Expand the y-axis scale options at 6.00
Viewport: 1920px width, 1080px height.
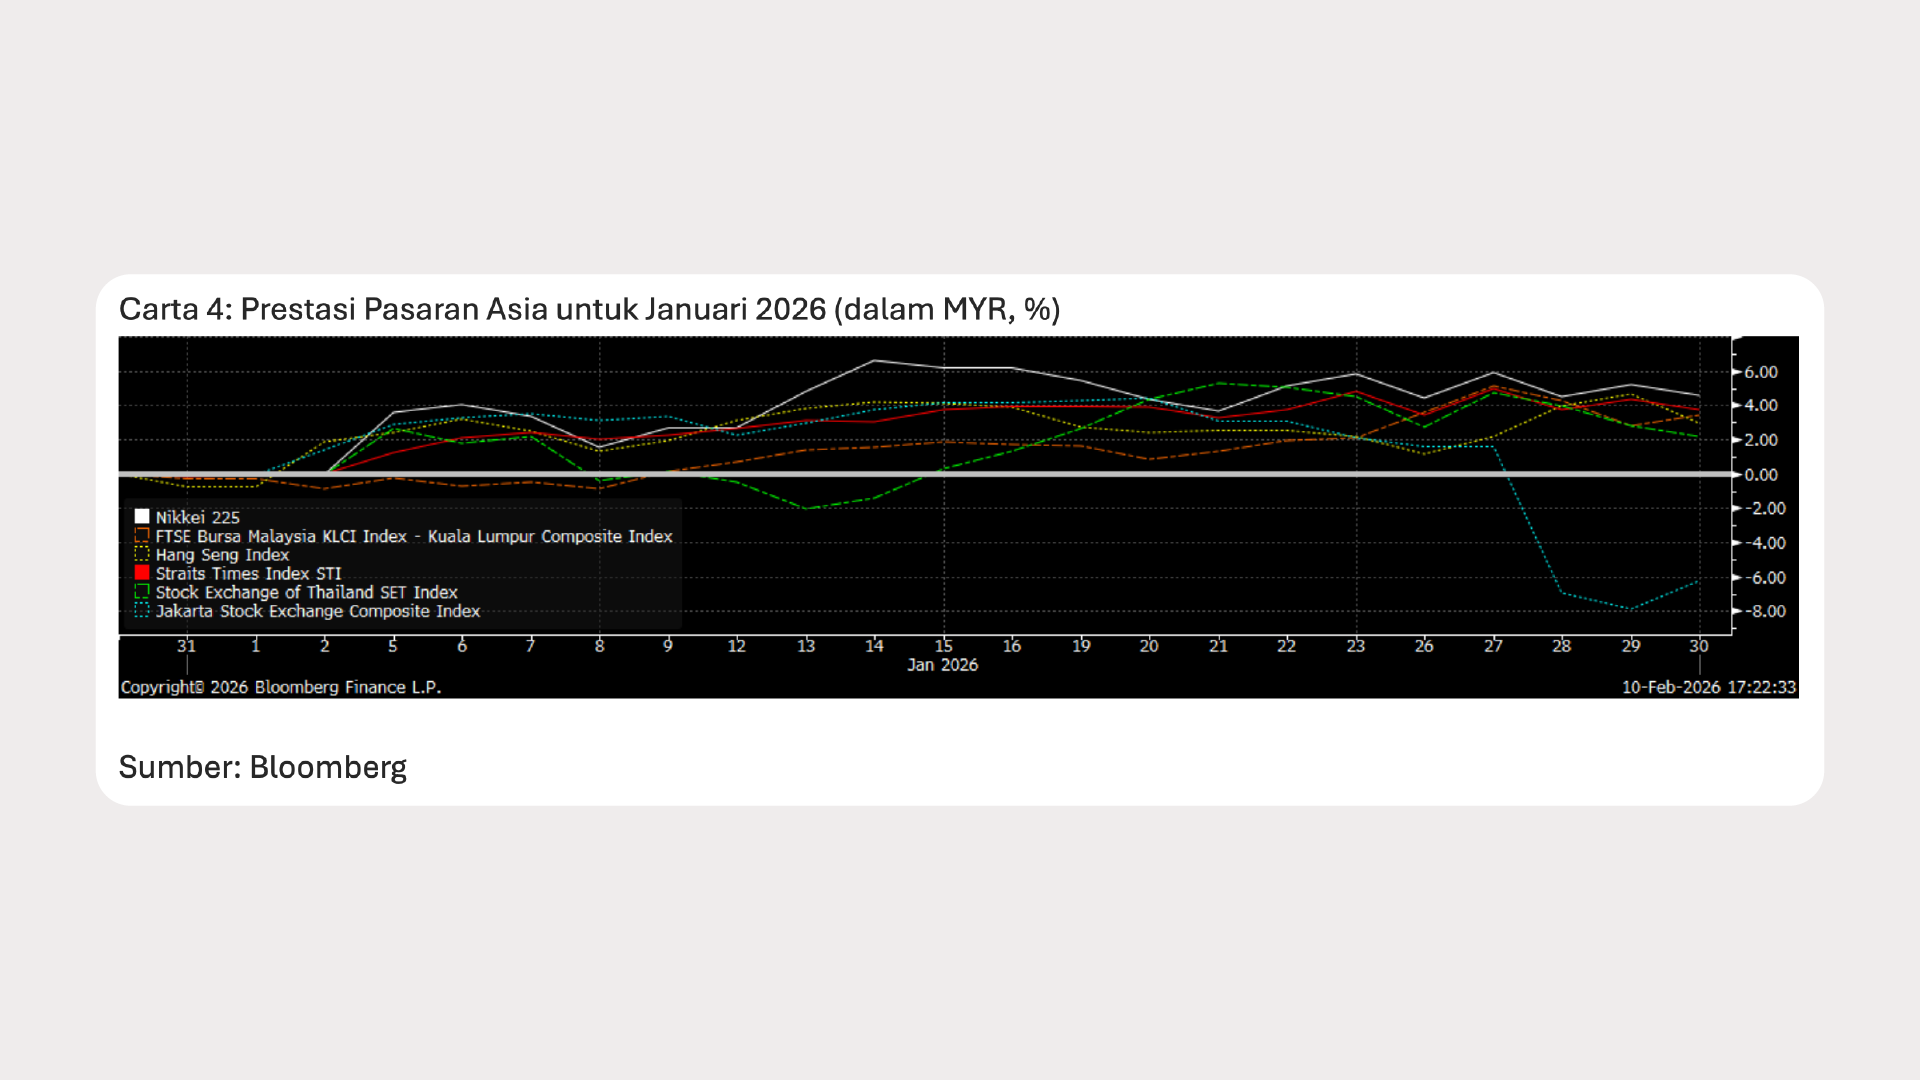(x=1761, y=372)
